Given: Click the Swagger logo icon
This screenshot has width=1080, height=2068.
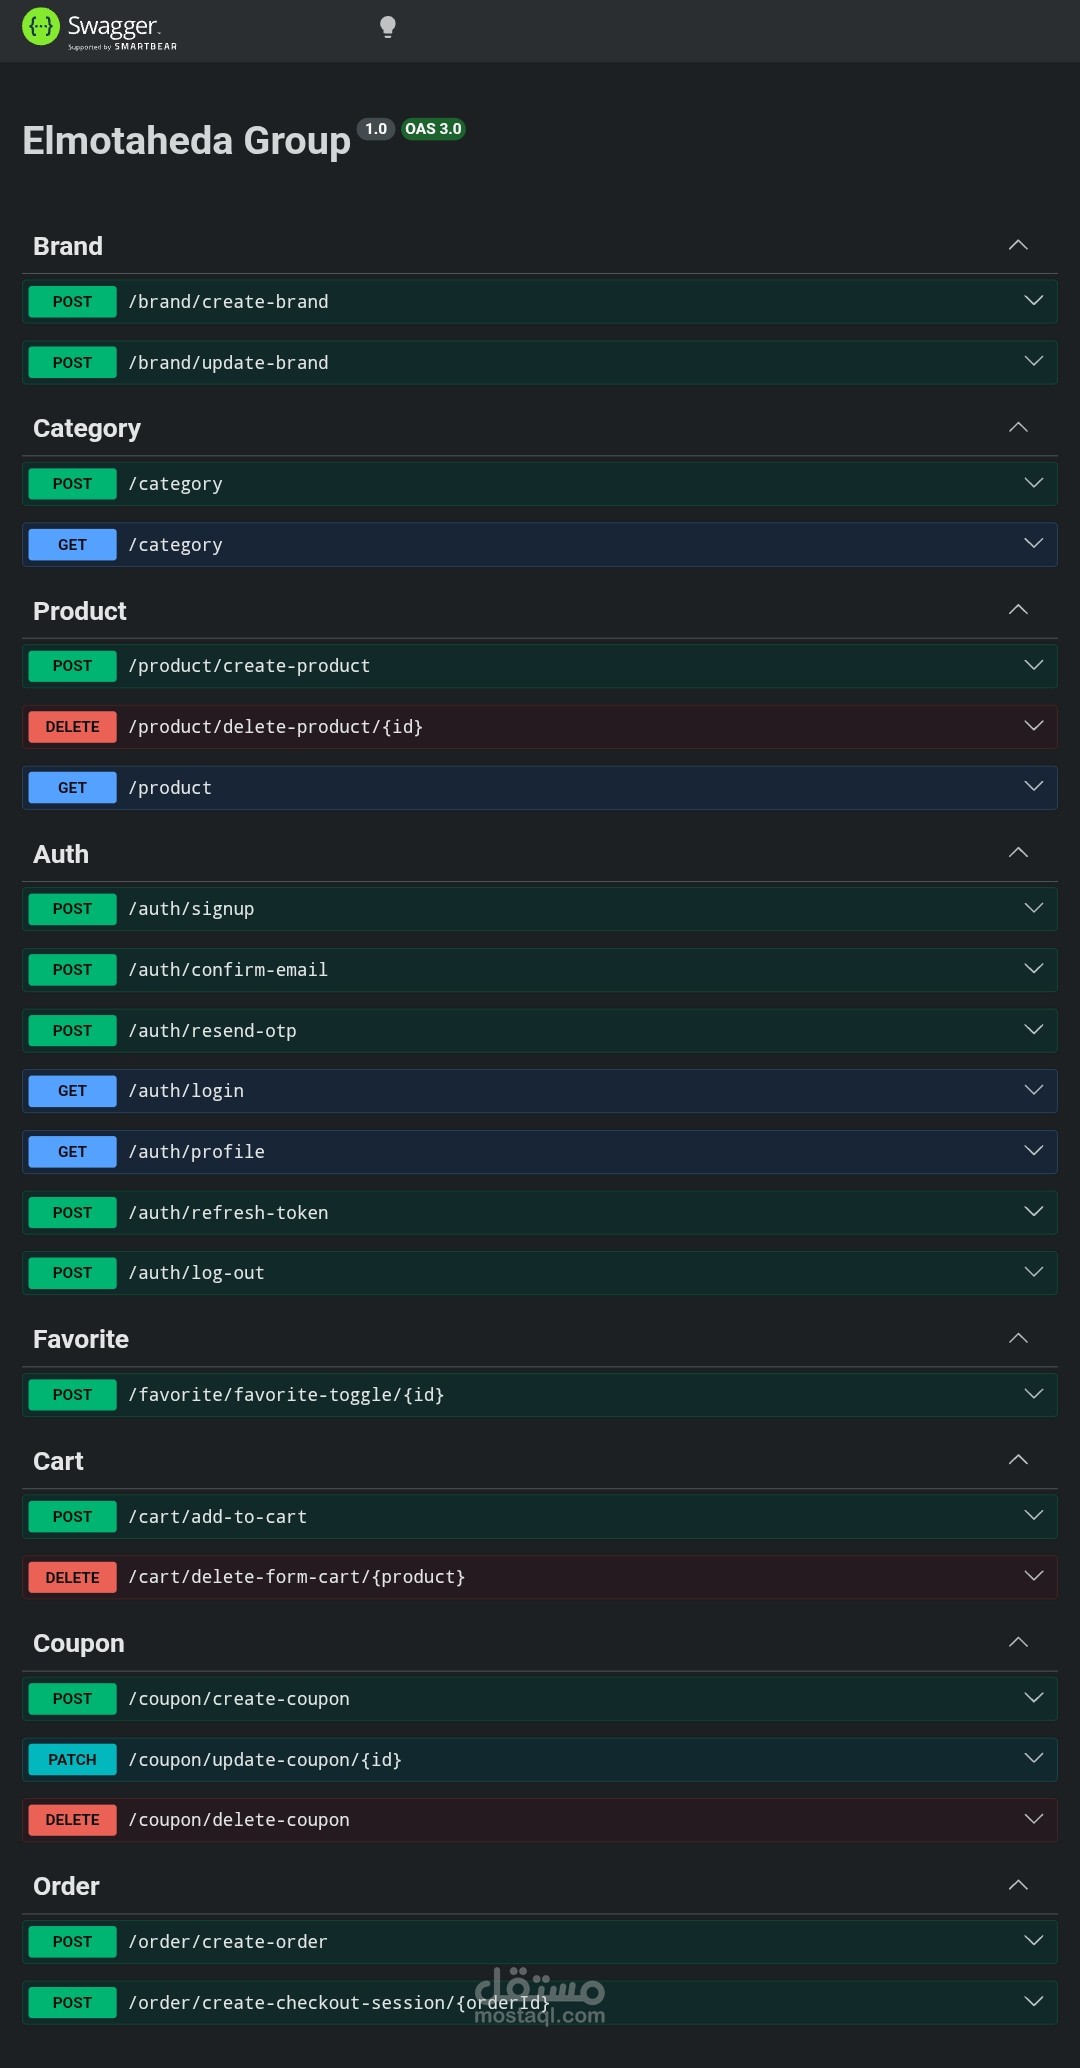Looking at the screenshot, I should (x=41, y=27).
